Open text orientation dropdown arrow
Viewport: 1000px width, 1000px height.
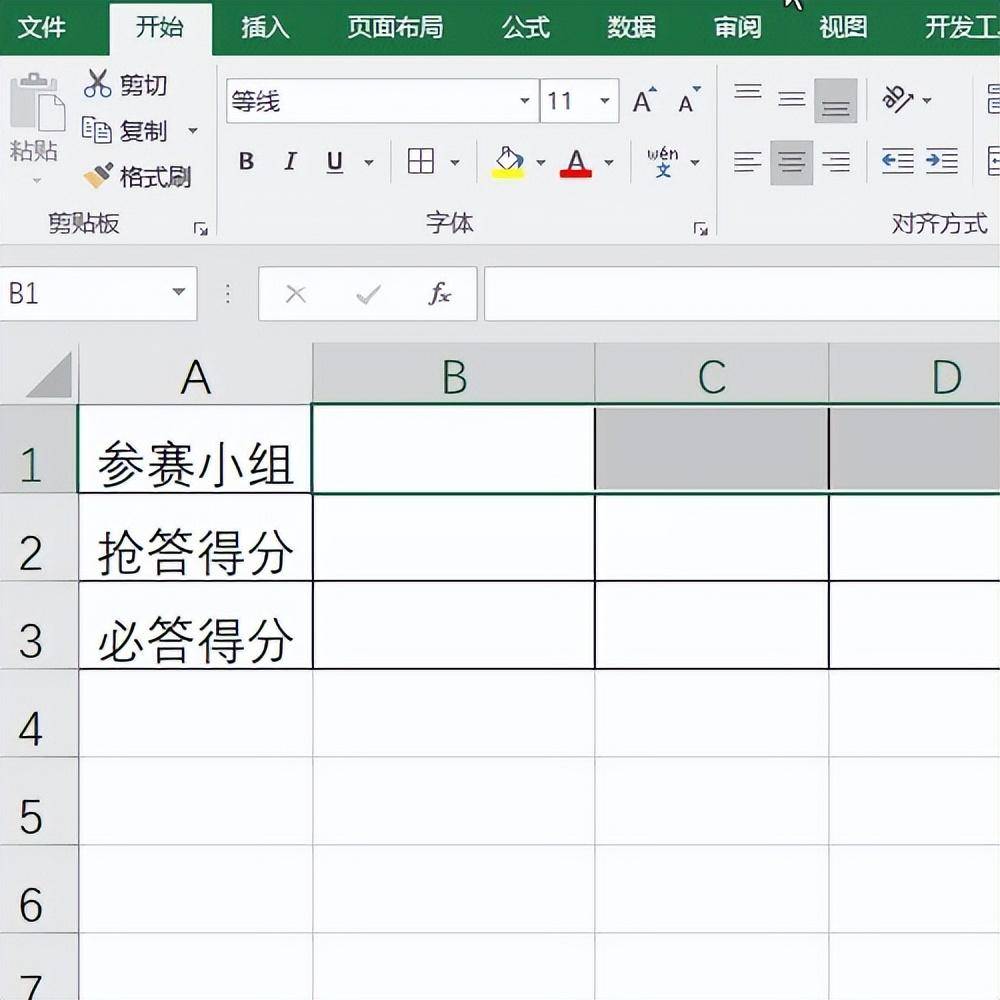point(927,100)
